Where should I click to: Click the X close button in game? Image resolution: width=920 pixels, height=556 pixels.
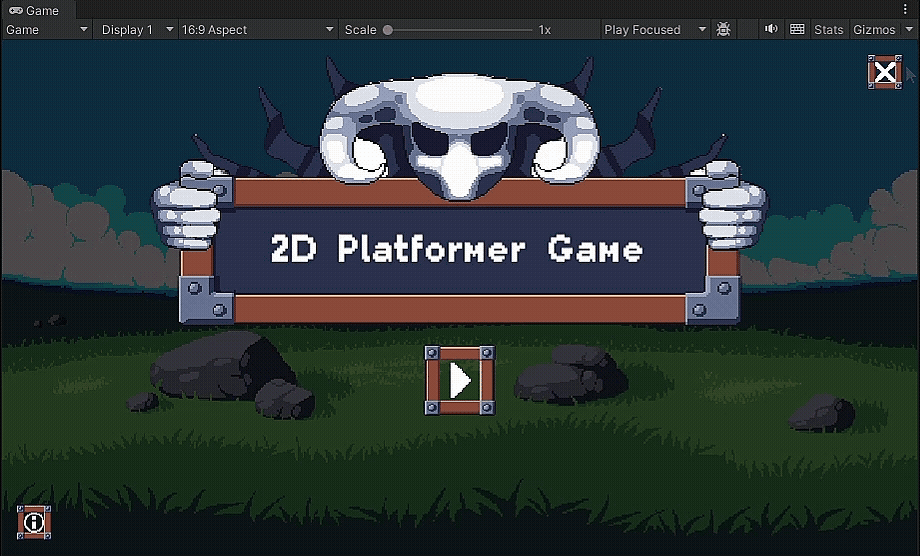884,72
